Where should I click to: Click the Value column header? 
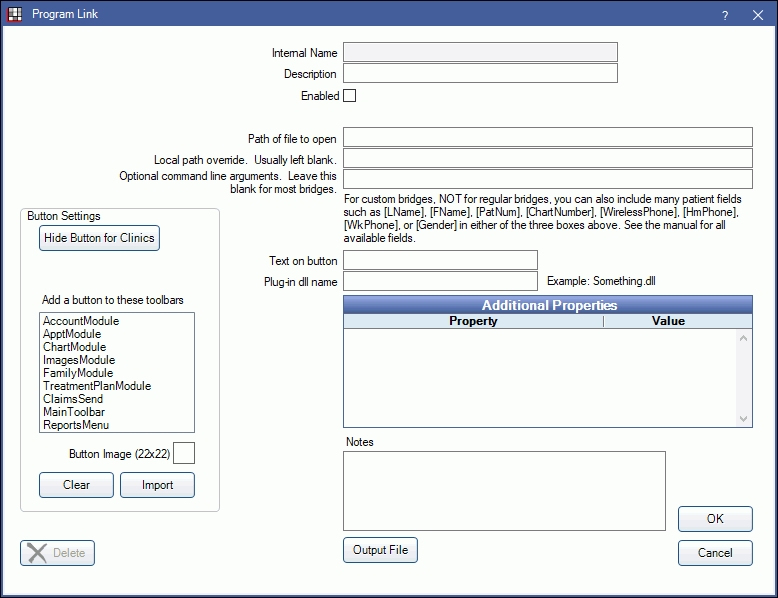[x=668, y=321]
